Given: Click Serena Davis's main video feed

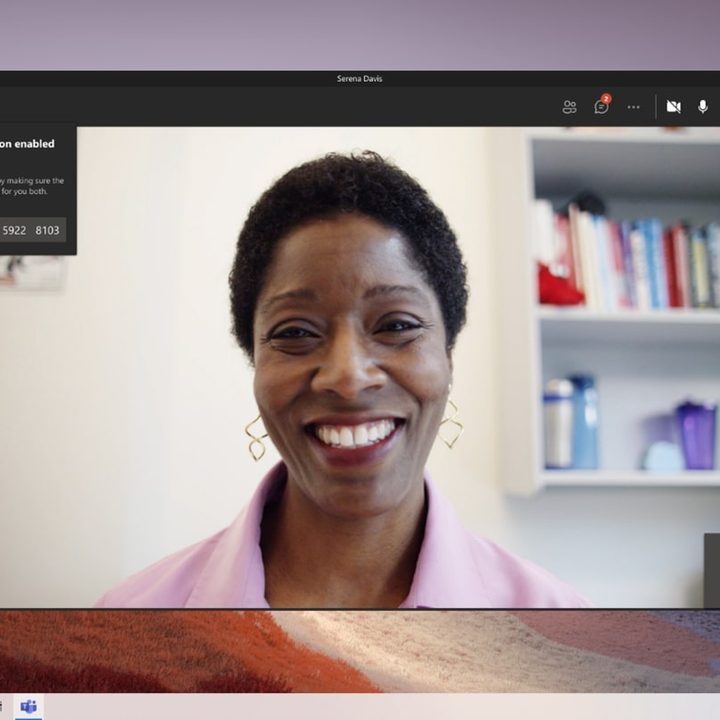Looking at the screenshot, I should point(360,367).
